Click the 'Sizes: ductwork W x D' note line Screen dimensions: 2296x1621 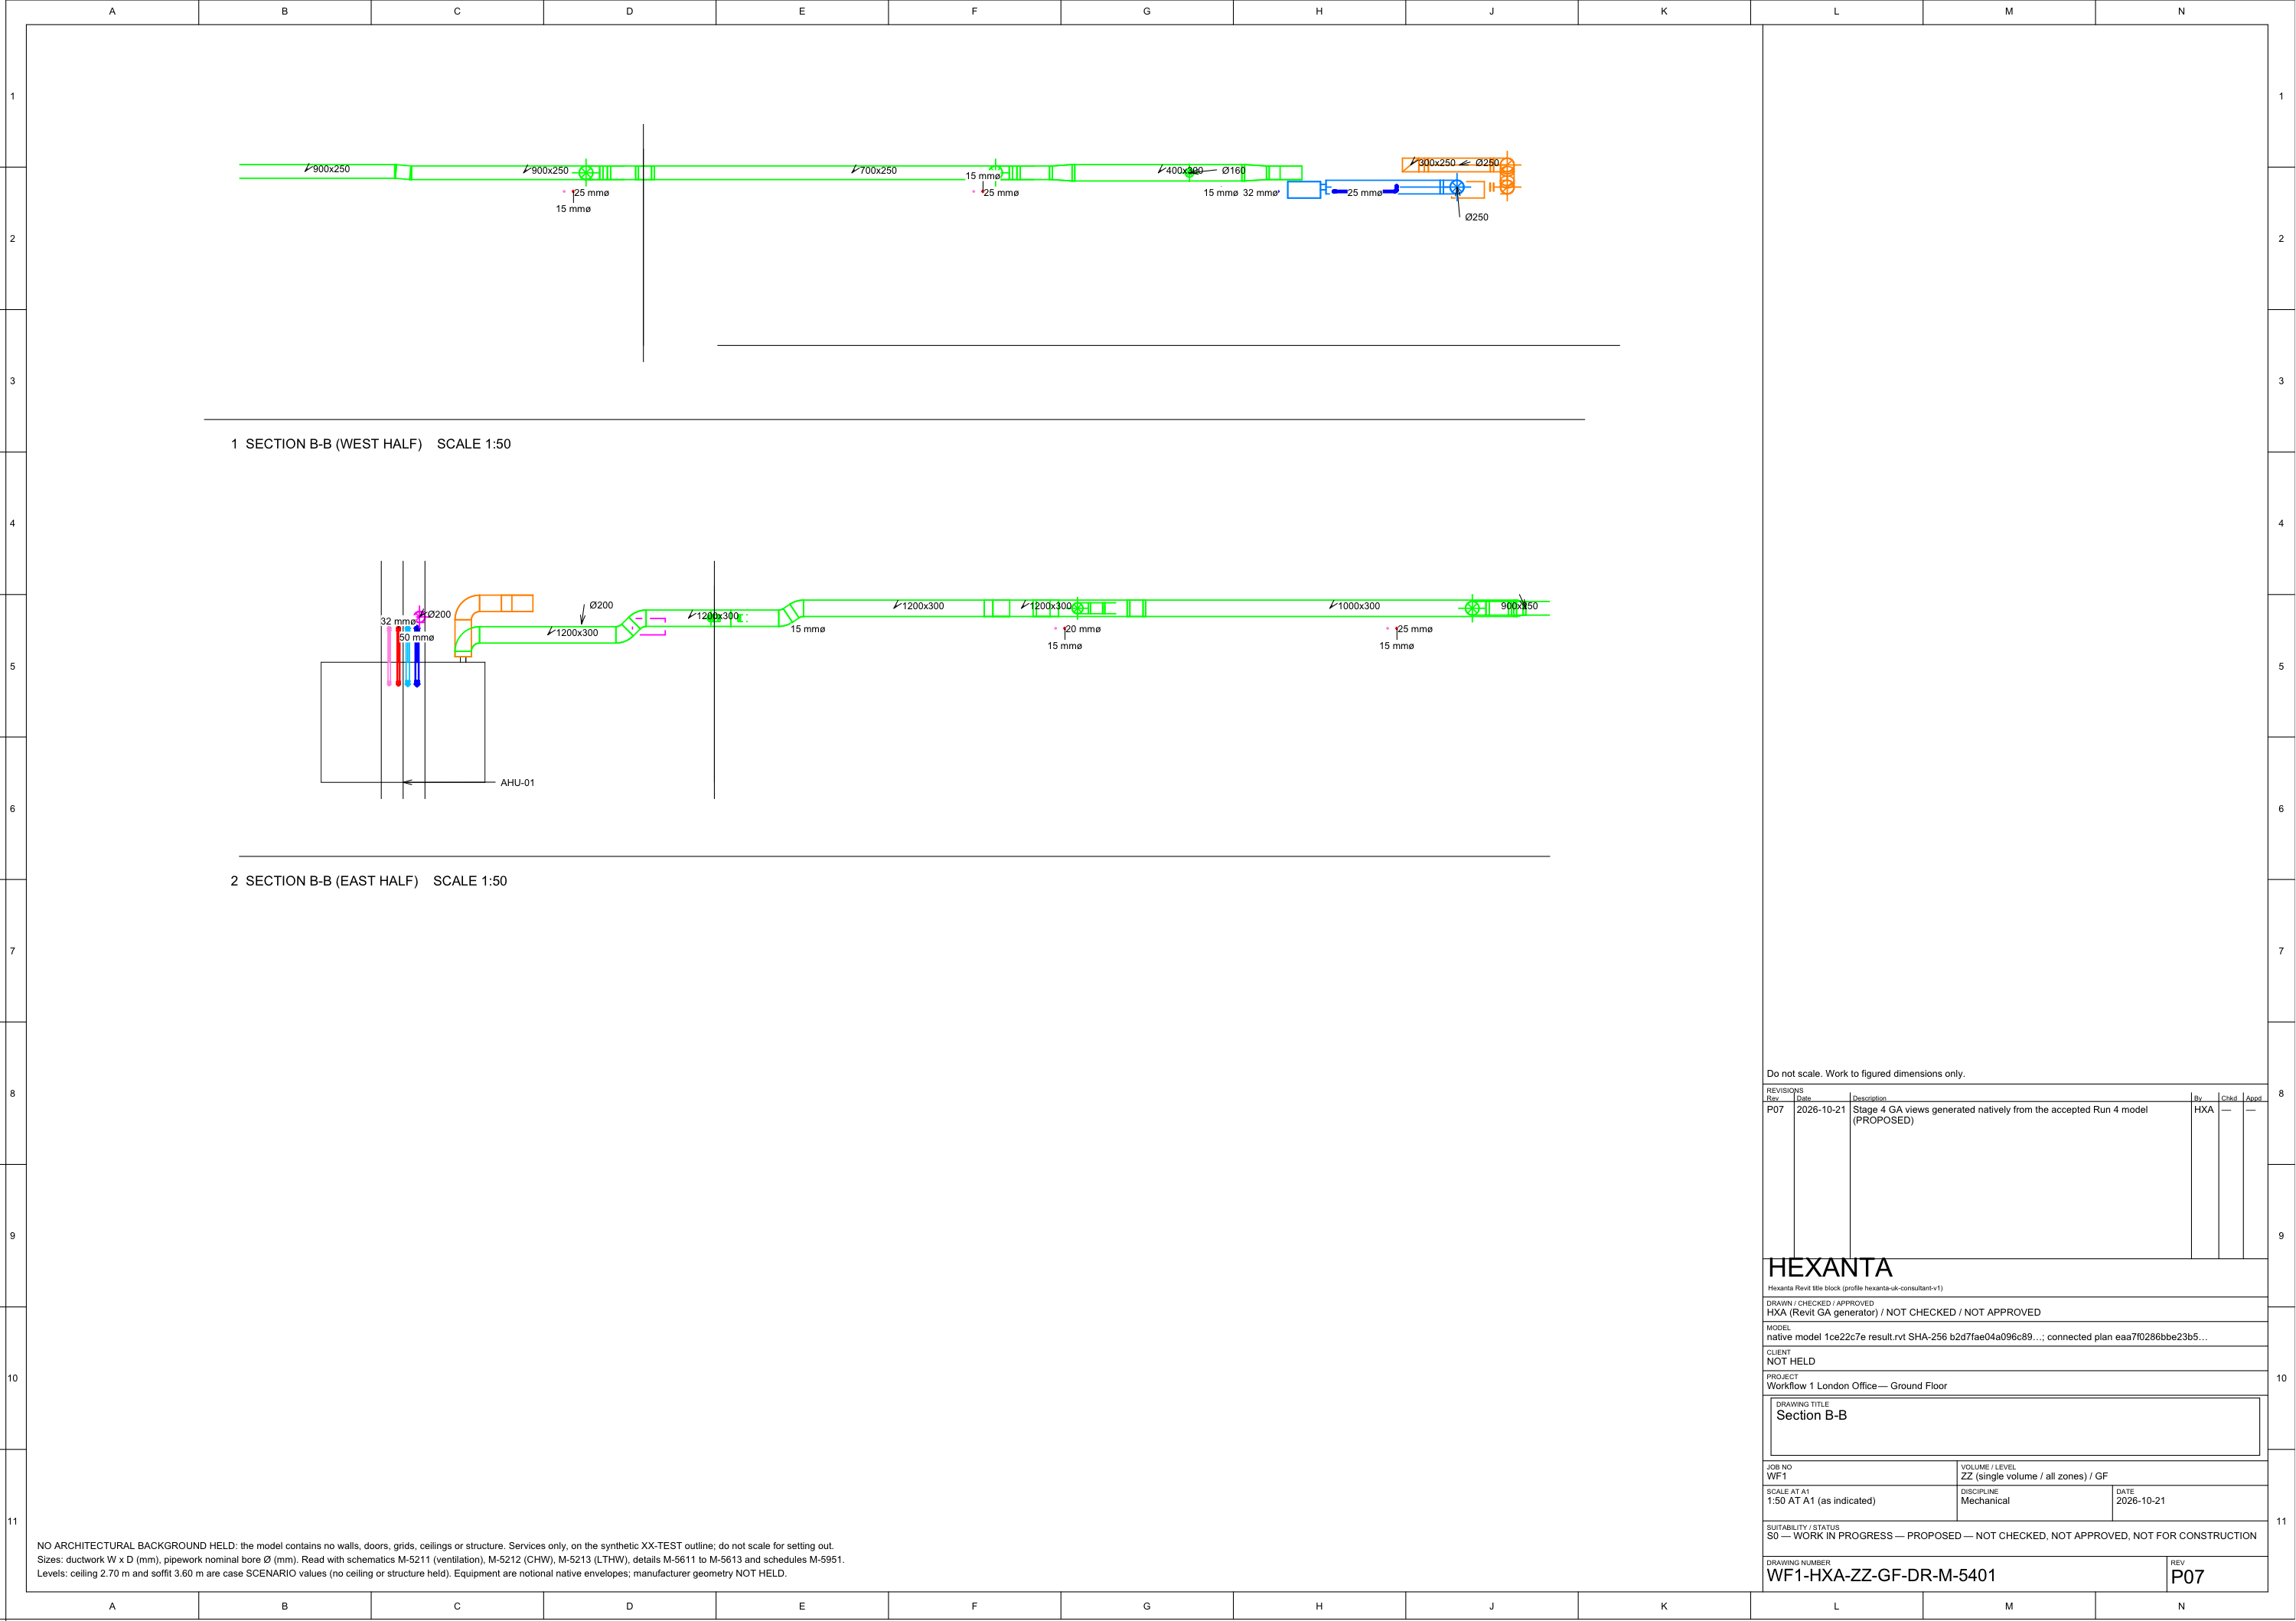coord(440,1560)
